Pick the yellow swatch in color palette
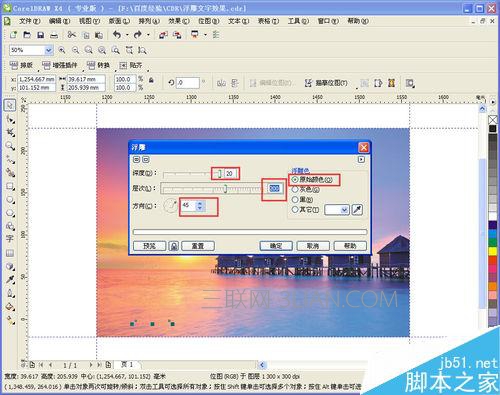Image resolution: width=500 pixels, height=395 pixels. (493, 251)
